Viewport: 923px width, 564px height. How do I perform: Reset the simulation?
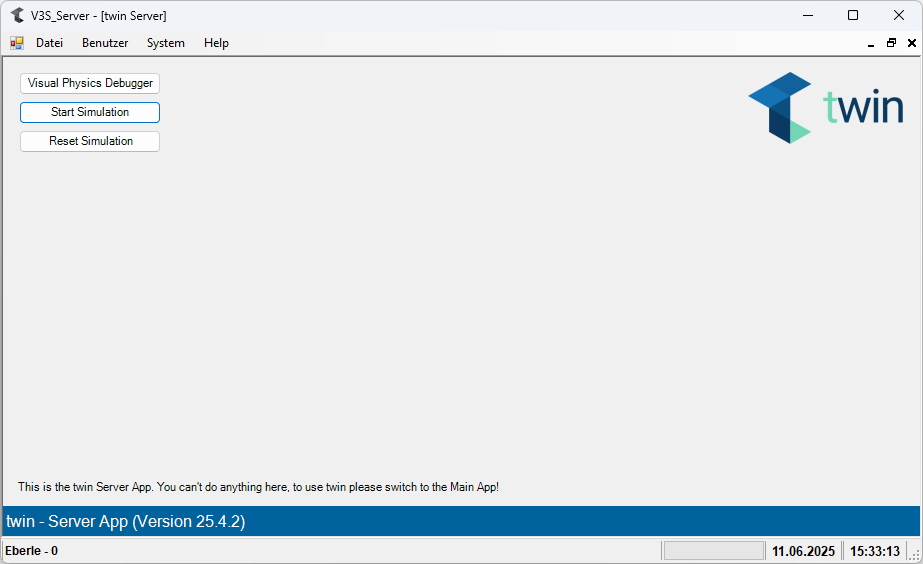click(x=90, y=141)
